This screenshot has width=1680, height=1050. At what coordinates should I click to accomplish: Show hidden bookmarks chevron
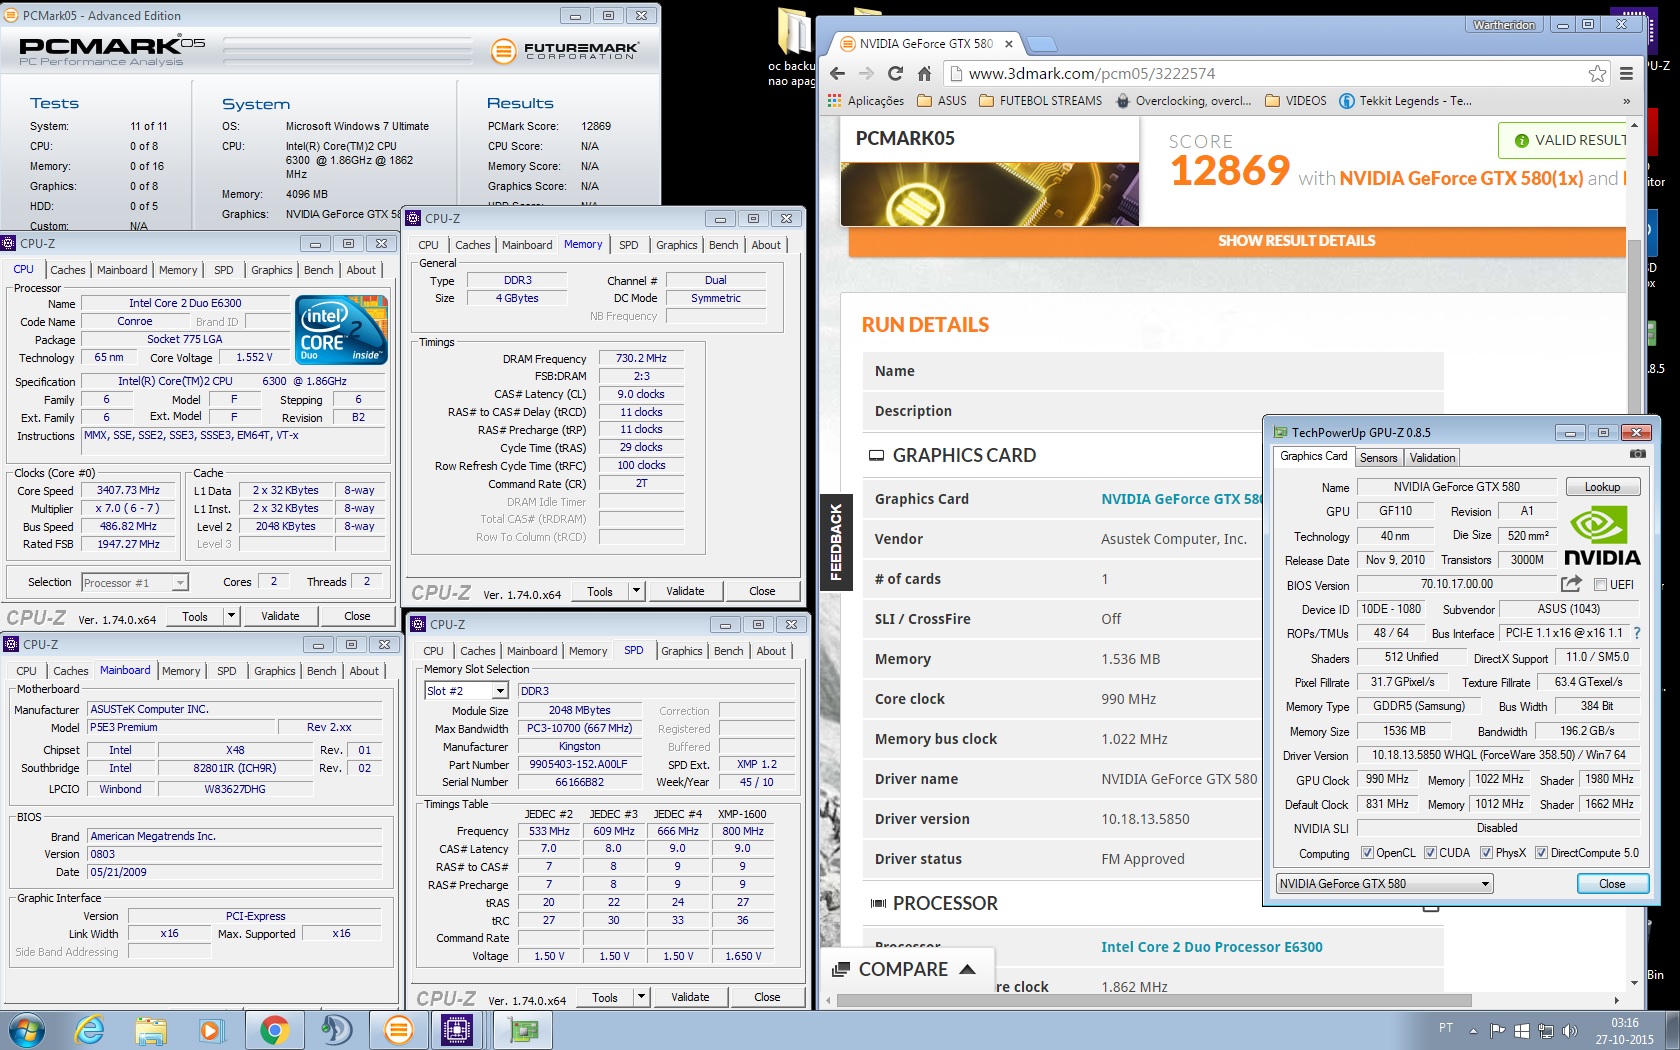[x=1626, y=101]
